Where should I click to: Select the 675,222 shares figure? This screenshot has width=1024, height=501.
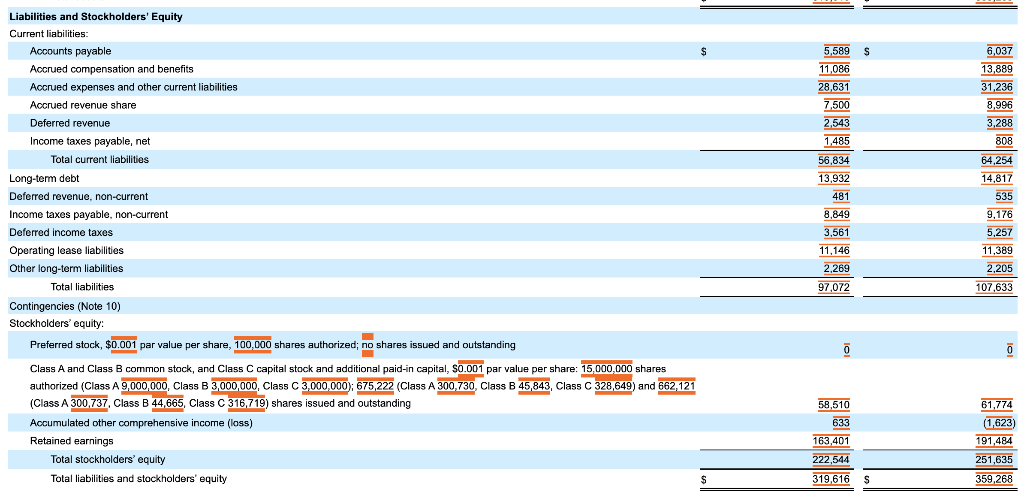click(376, 386)
